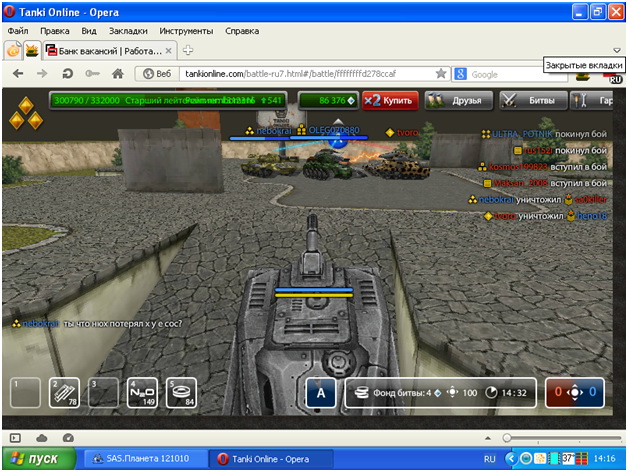This screenshot has width=628, height=472.
Task: Click the empty first supply slot
Action: [26, 392]
